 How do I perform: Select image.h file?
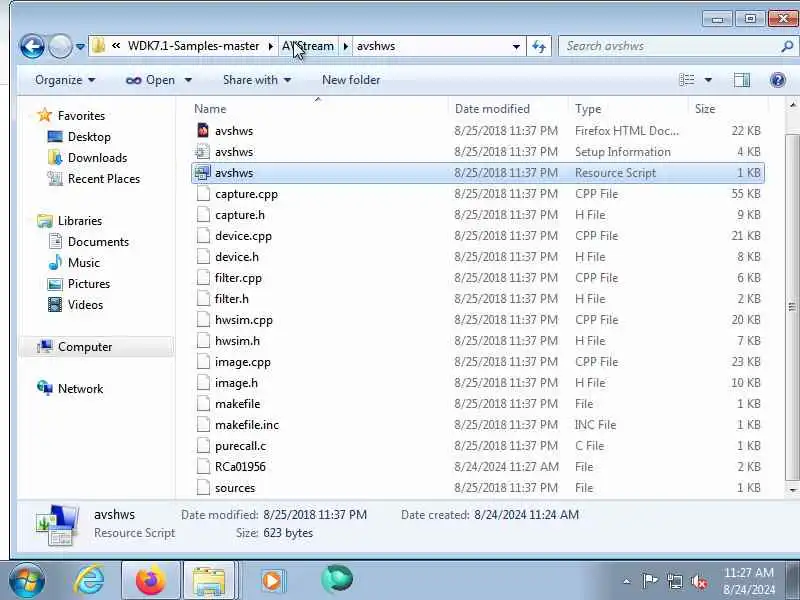(478, 383)
